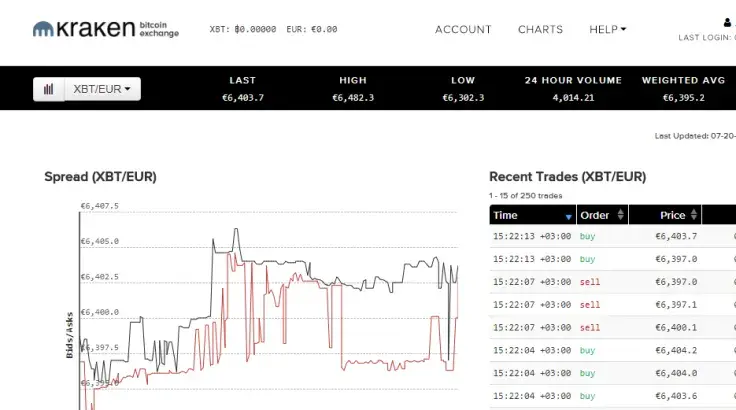Click the user profile icon
736x410 pixels.
coord(727,23)
